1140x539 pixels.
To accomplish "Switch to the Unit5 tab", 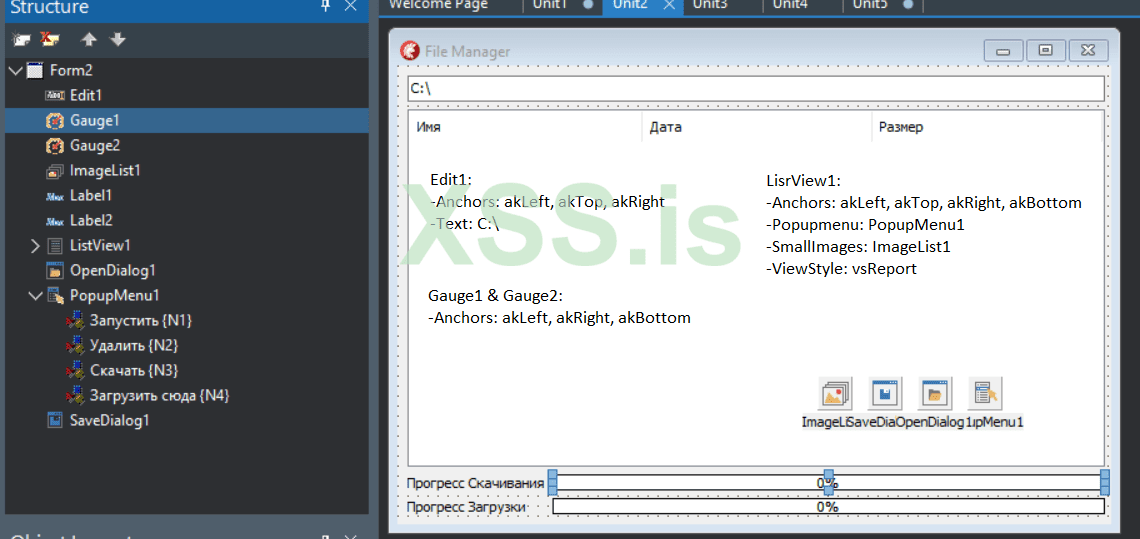I will 870,4.
